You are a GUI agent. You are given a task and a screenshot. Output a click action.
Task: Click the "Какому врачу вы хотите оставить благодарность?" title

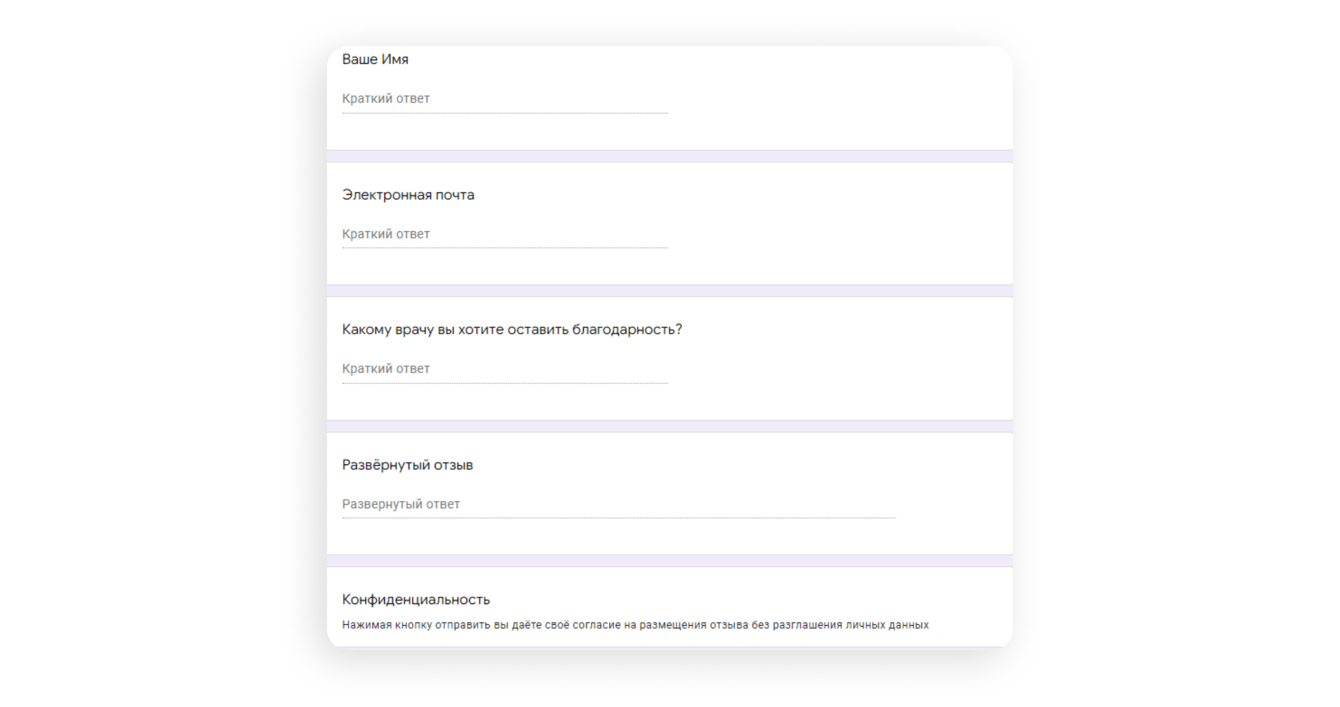(512, 330)
